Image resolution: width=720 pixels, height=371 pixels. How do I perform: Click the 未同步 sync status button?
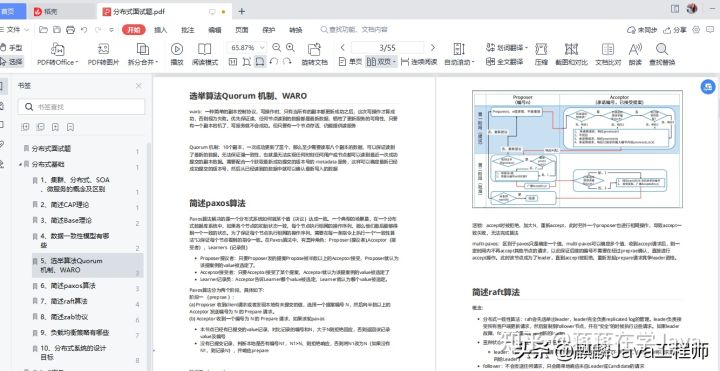coord(642,30)
